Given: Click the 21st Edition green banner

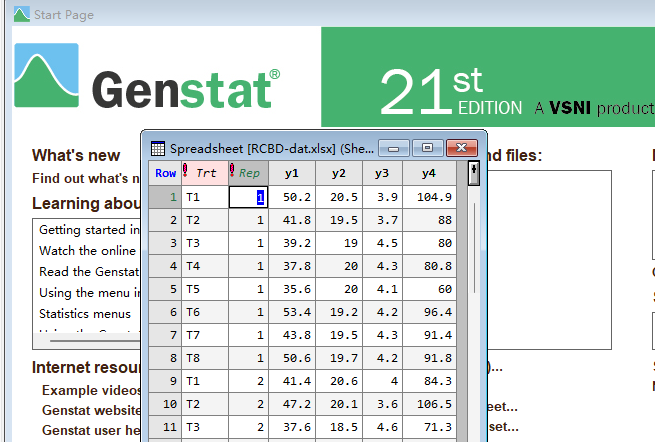Looking at the screenshot, I should (x=488, y=76).
